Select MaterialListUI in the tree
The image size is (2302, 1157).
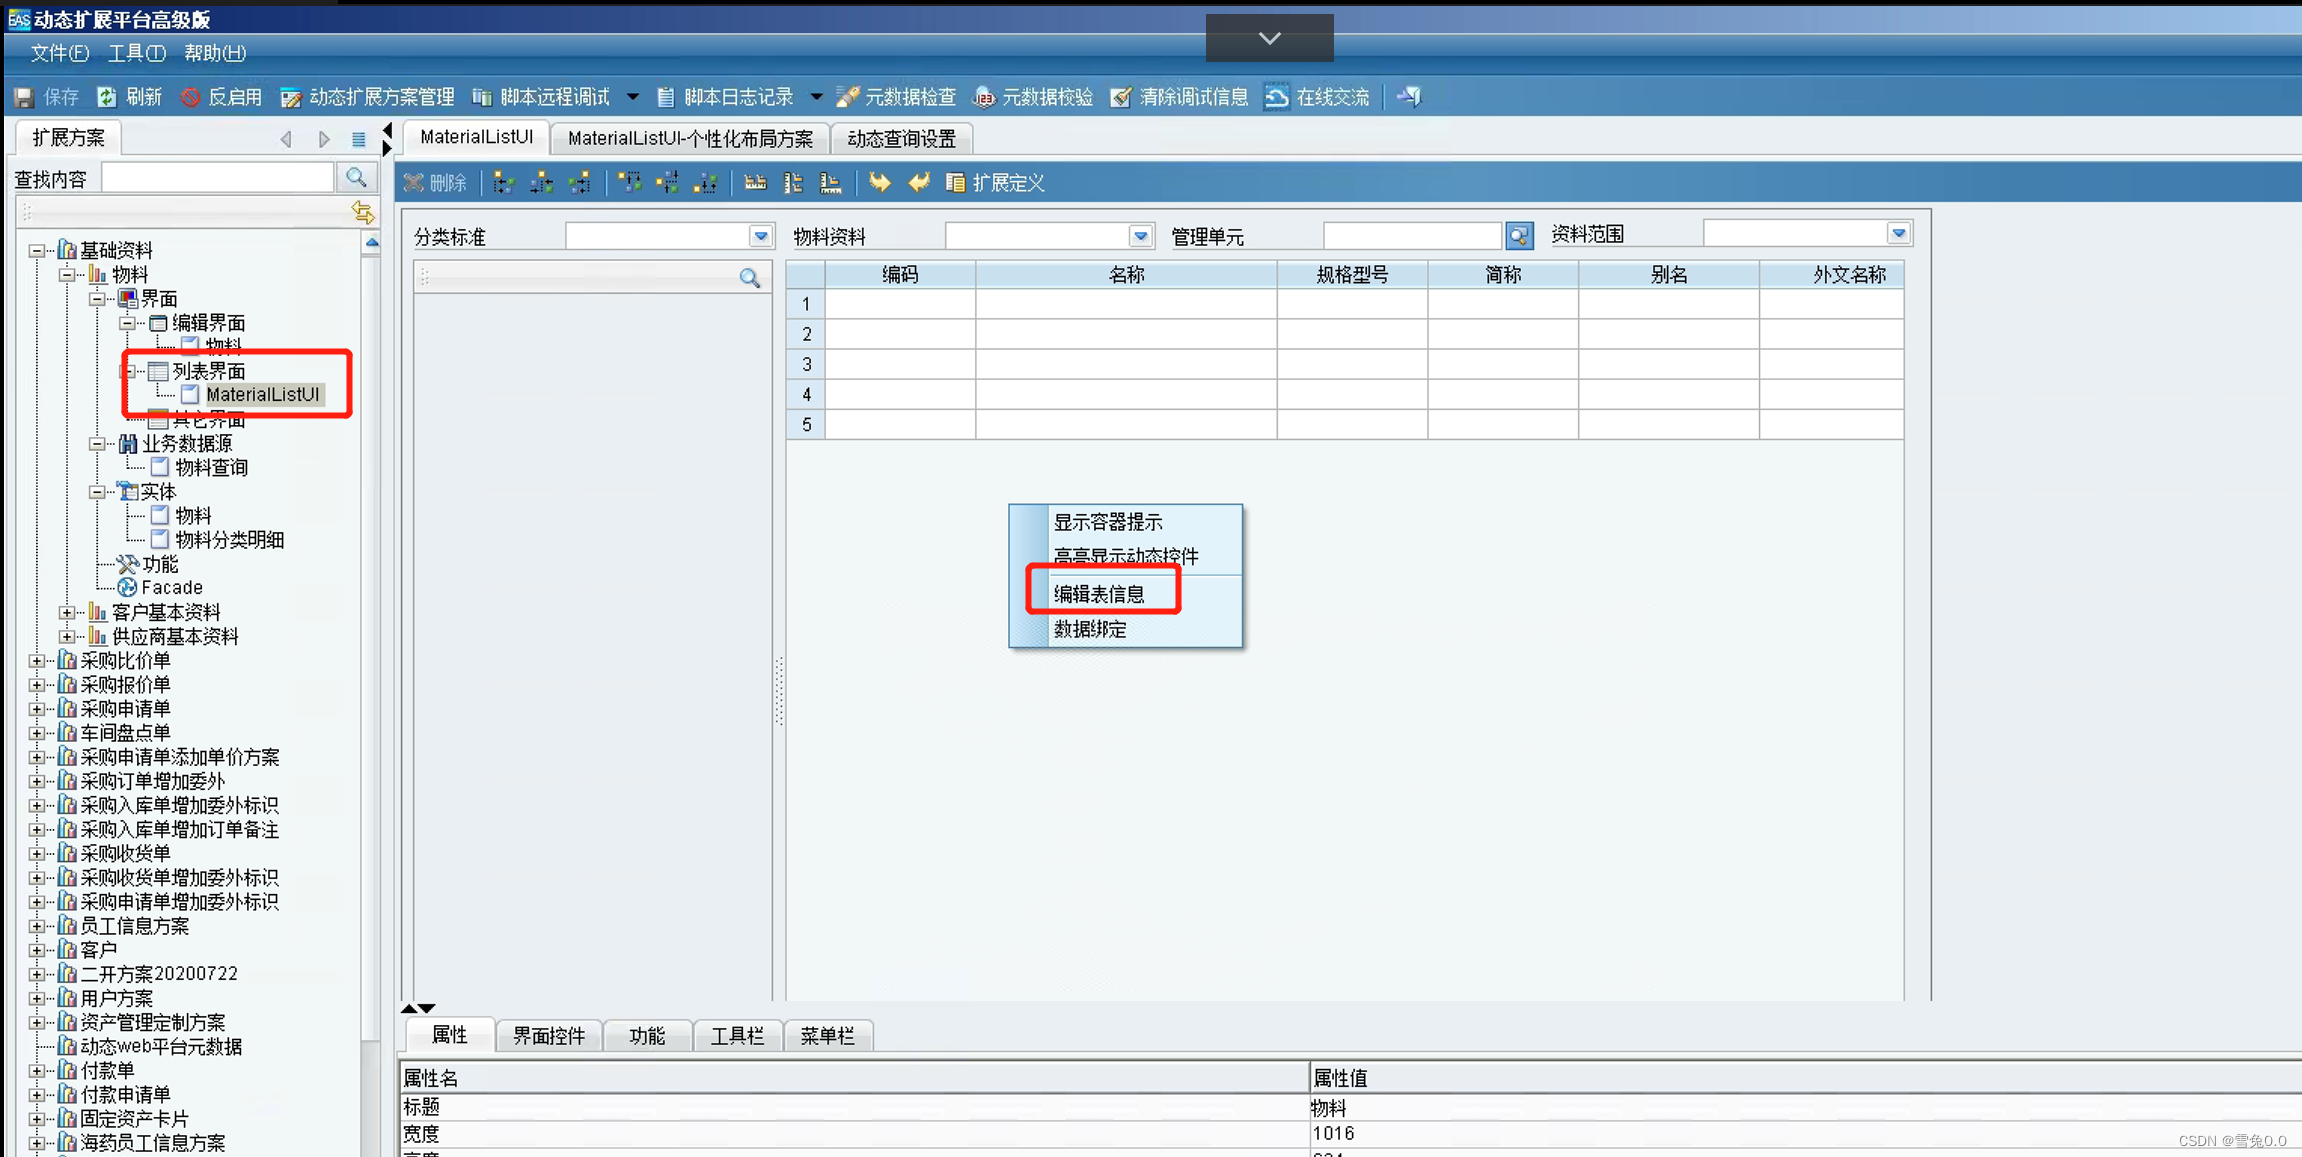point(263,395)
